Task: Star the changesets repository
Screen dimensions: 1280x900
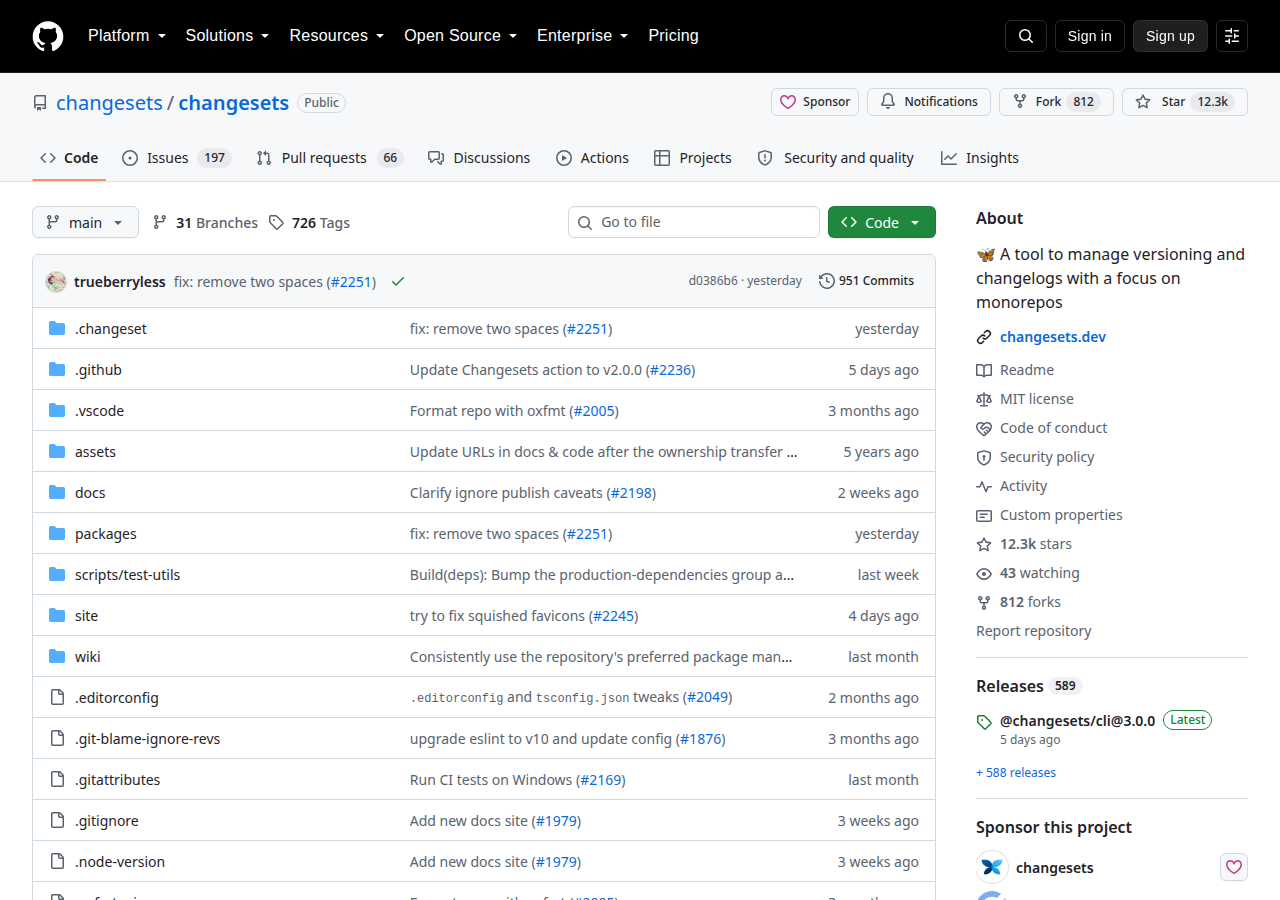Action: pos(1185,102)
